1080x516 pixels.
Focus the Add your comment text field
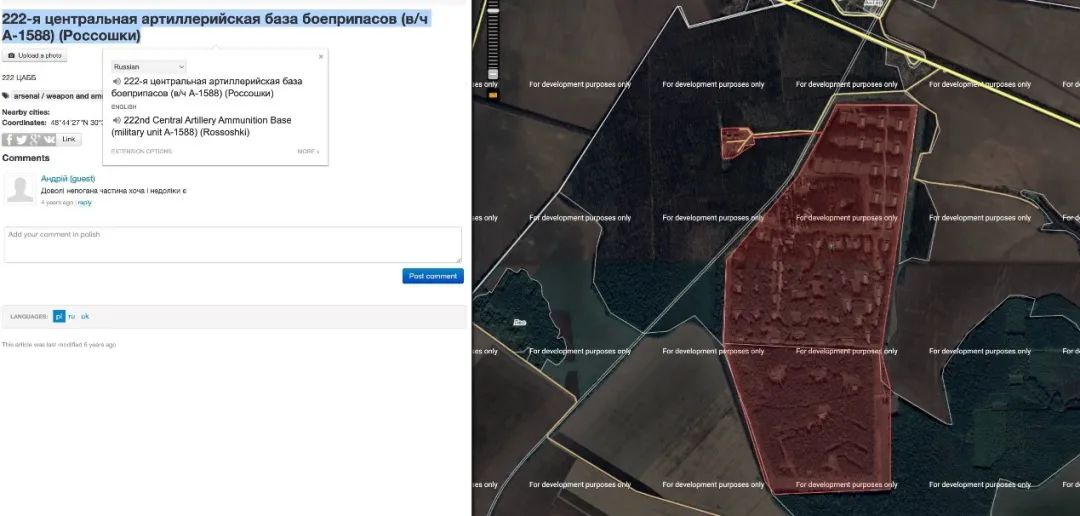pos(232,245)
